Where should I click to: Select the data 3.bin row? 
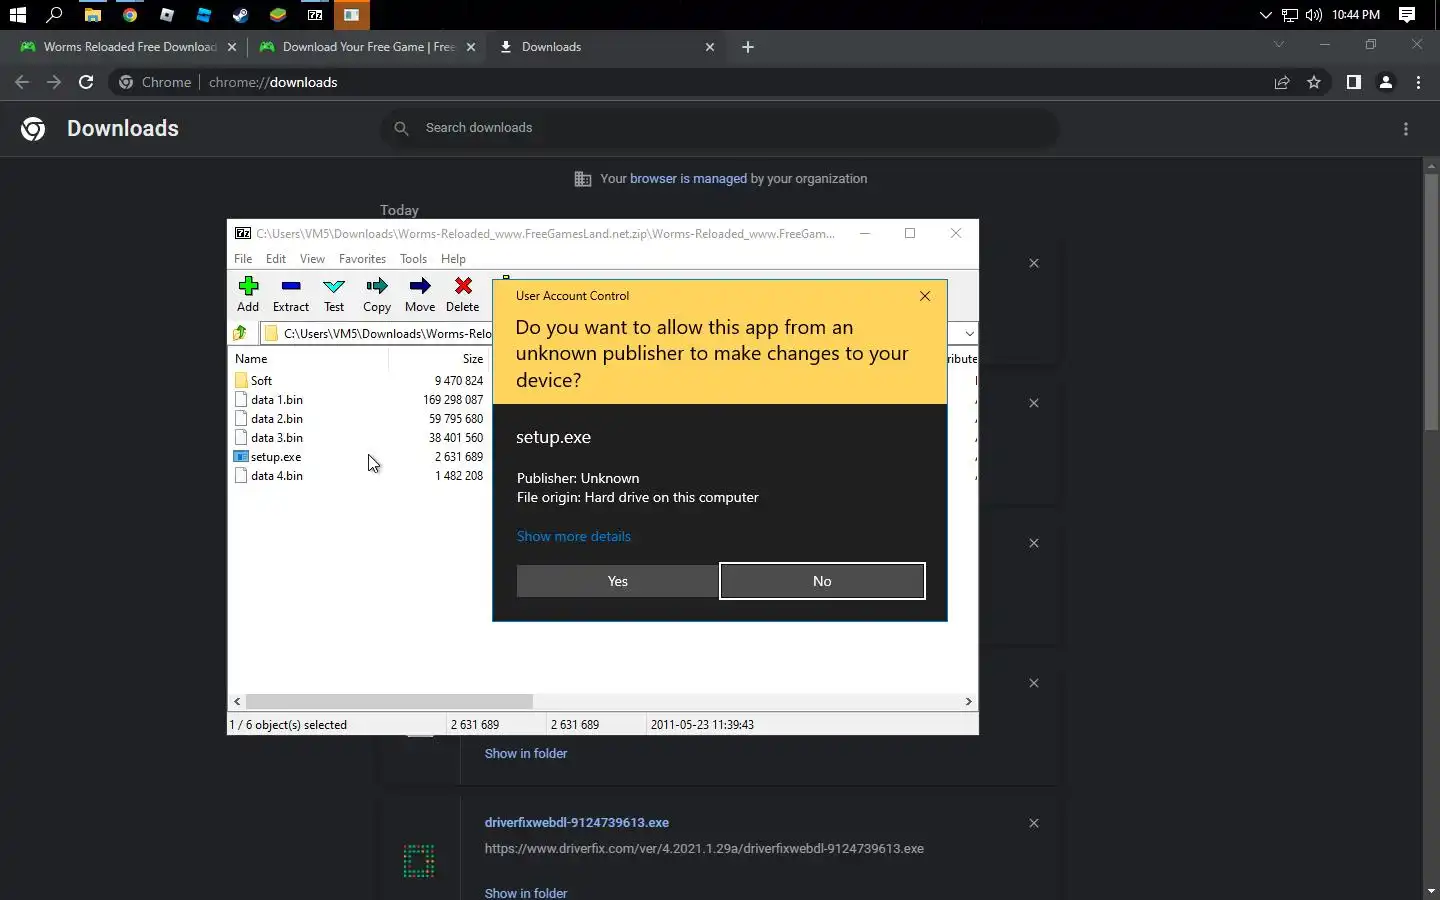[360, 438]
